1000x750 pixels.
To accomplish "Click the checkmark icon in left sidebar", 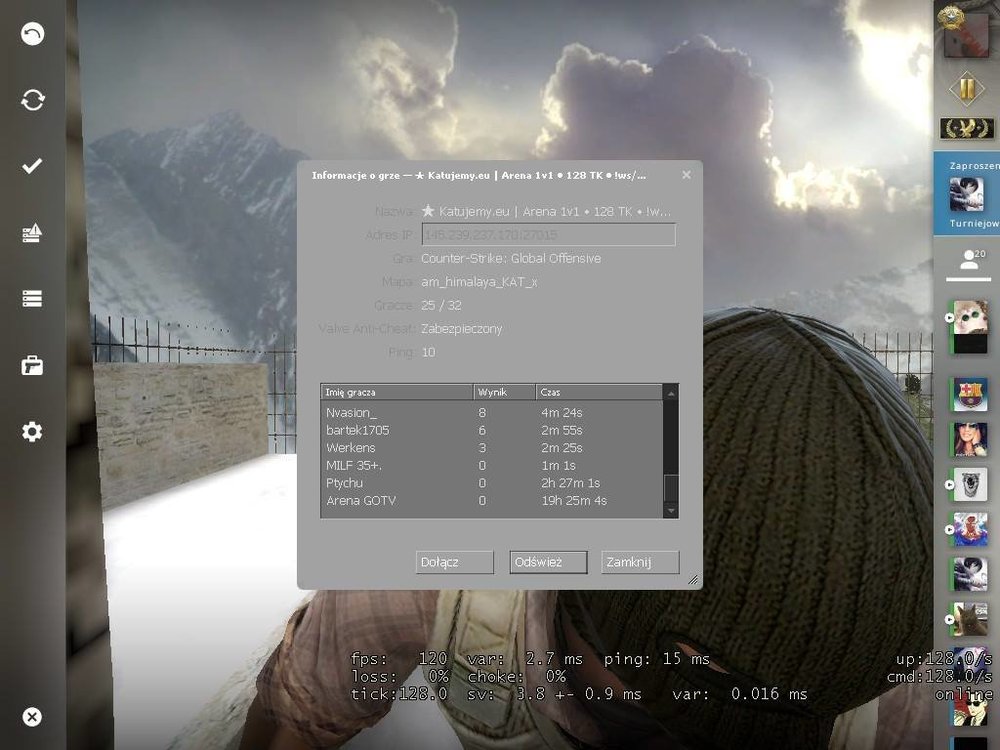I will pyautogui.click(x=32, y=166).
